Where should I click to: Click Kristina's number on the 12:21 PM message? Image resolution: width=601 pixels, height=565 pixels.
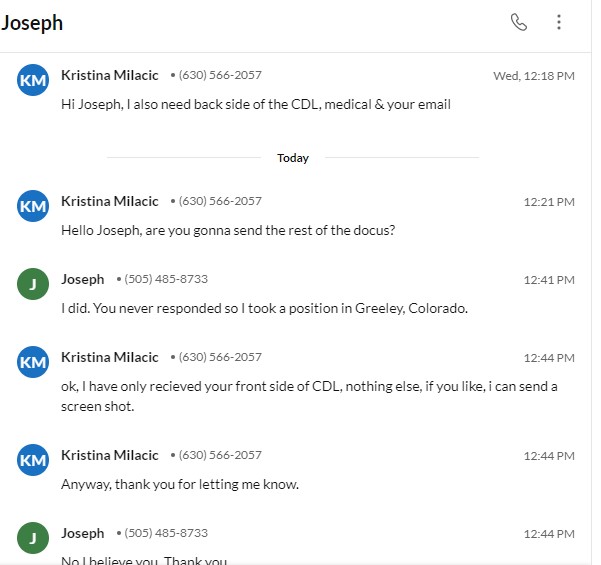pyautogui.click(x=220, y=201)
